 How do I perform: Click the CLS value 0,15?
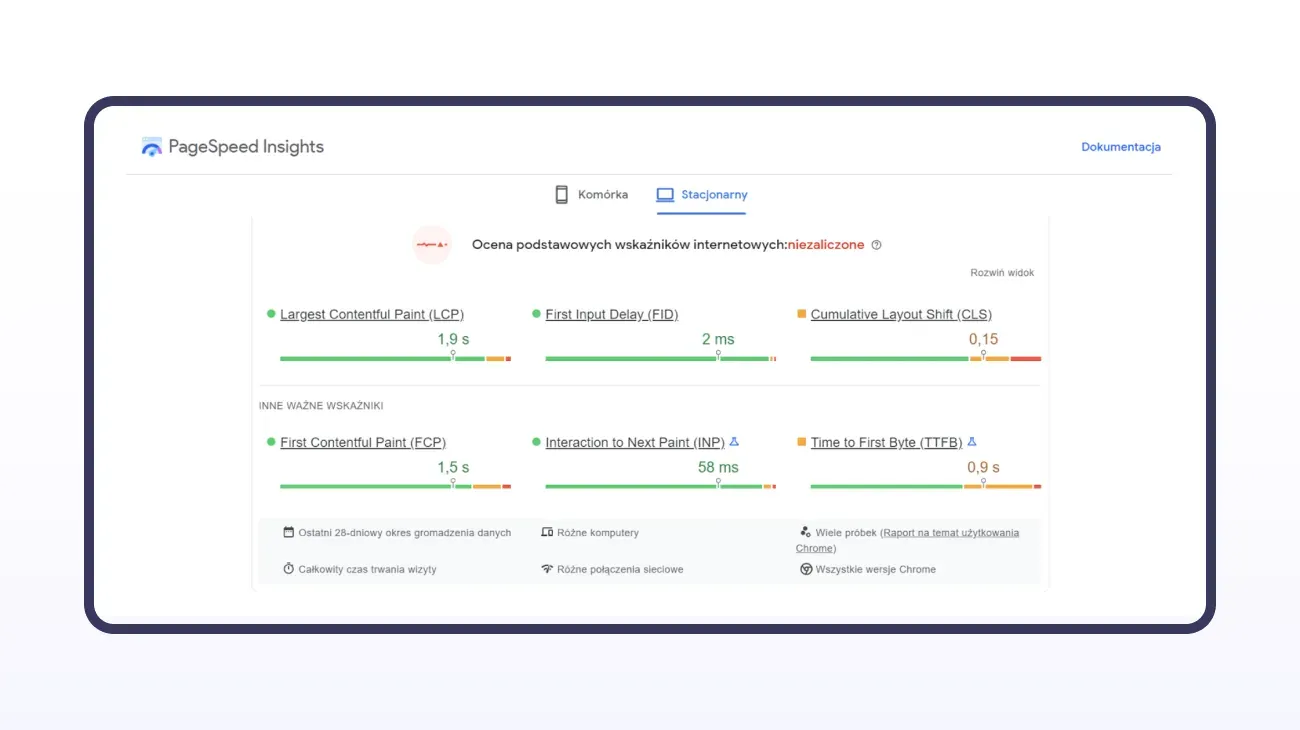click(x=984, y=339)
